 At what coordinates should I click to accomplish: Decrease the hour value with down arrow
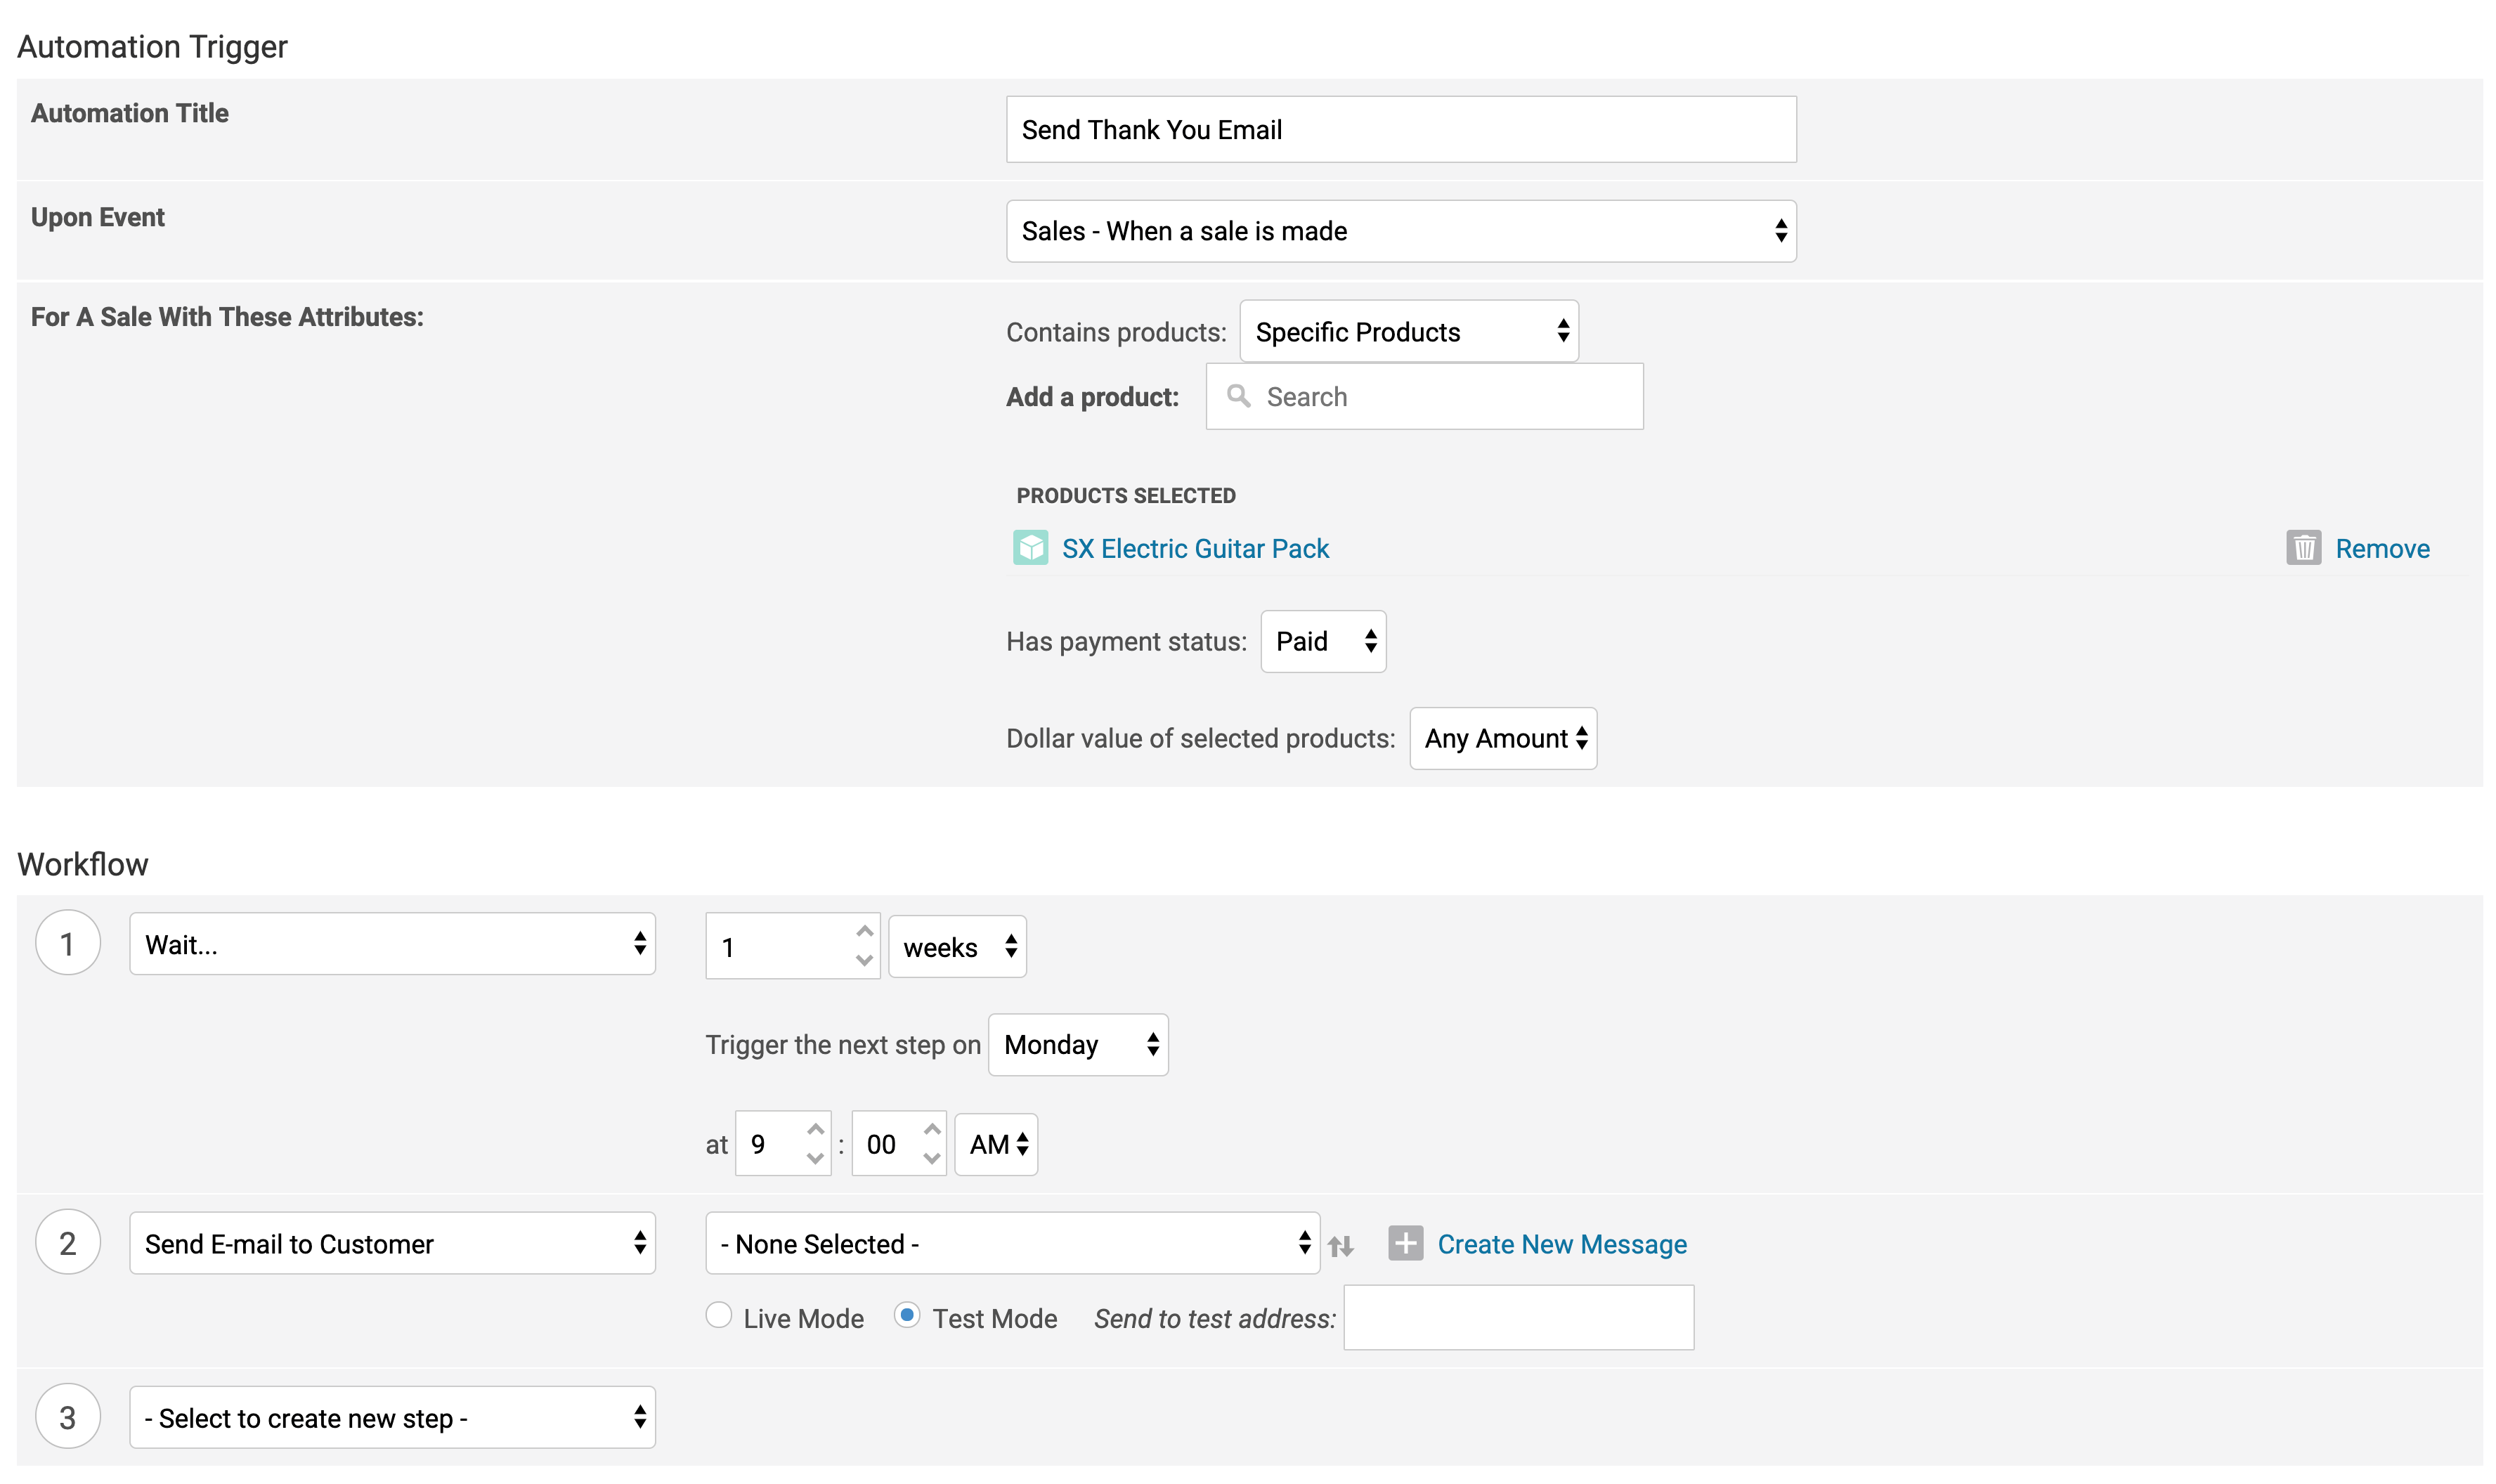coord(815,1158)
